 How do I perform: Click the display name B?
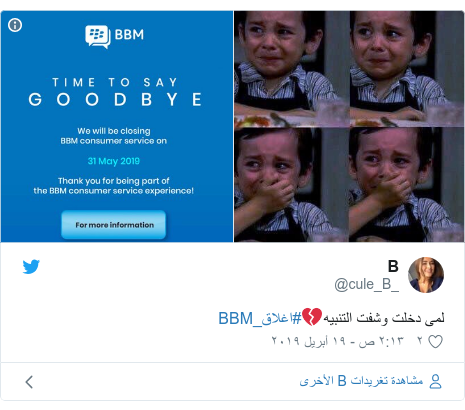tap(393, 266)
